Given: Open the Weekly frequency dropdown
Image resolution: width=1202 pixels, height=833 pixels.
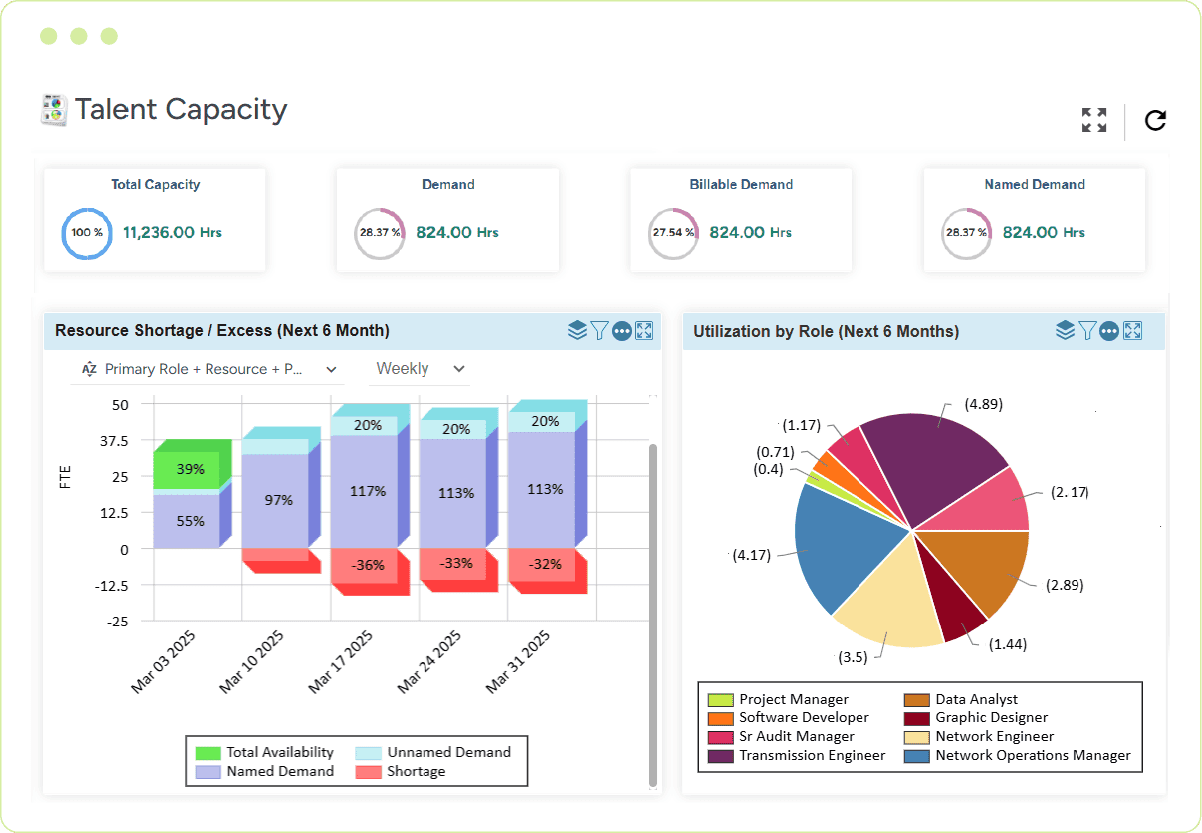Looking at the screenshot, I should 418,369.
